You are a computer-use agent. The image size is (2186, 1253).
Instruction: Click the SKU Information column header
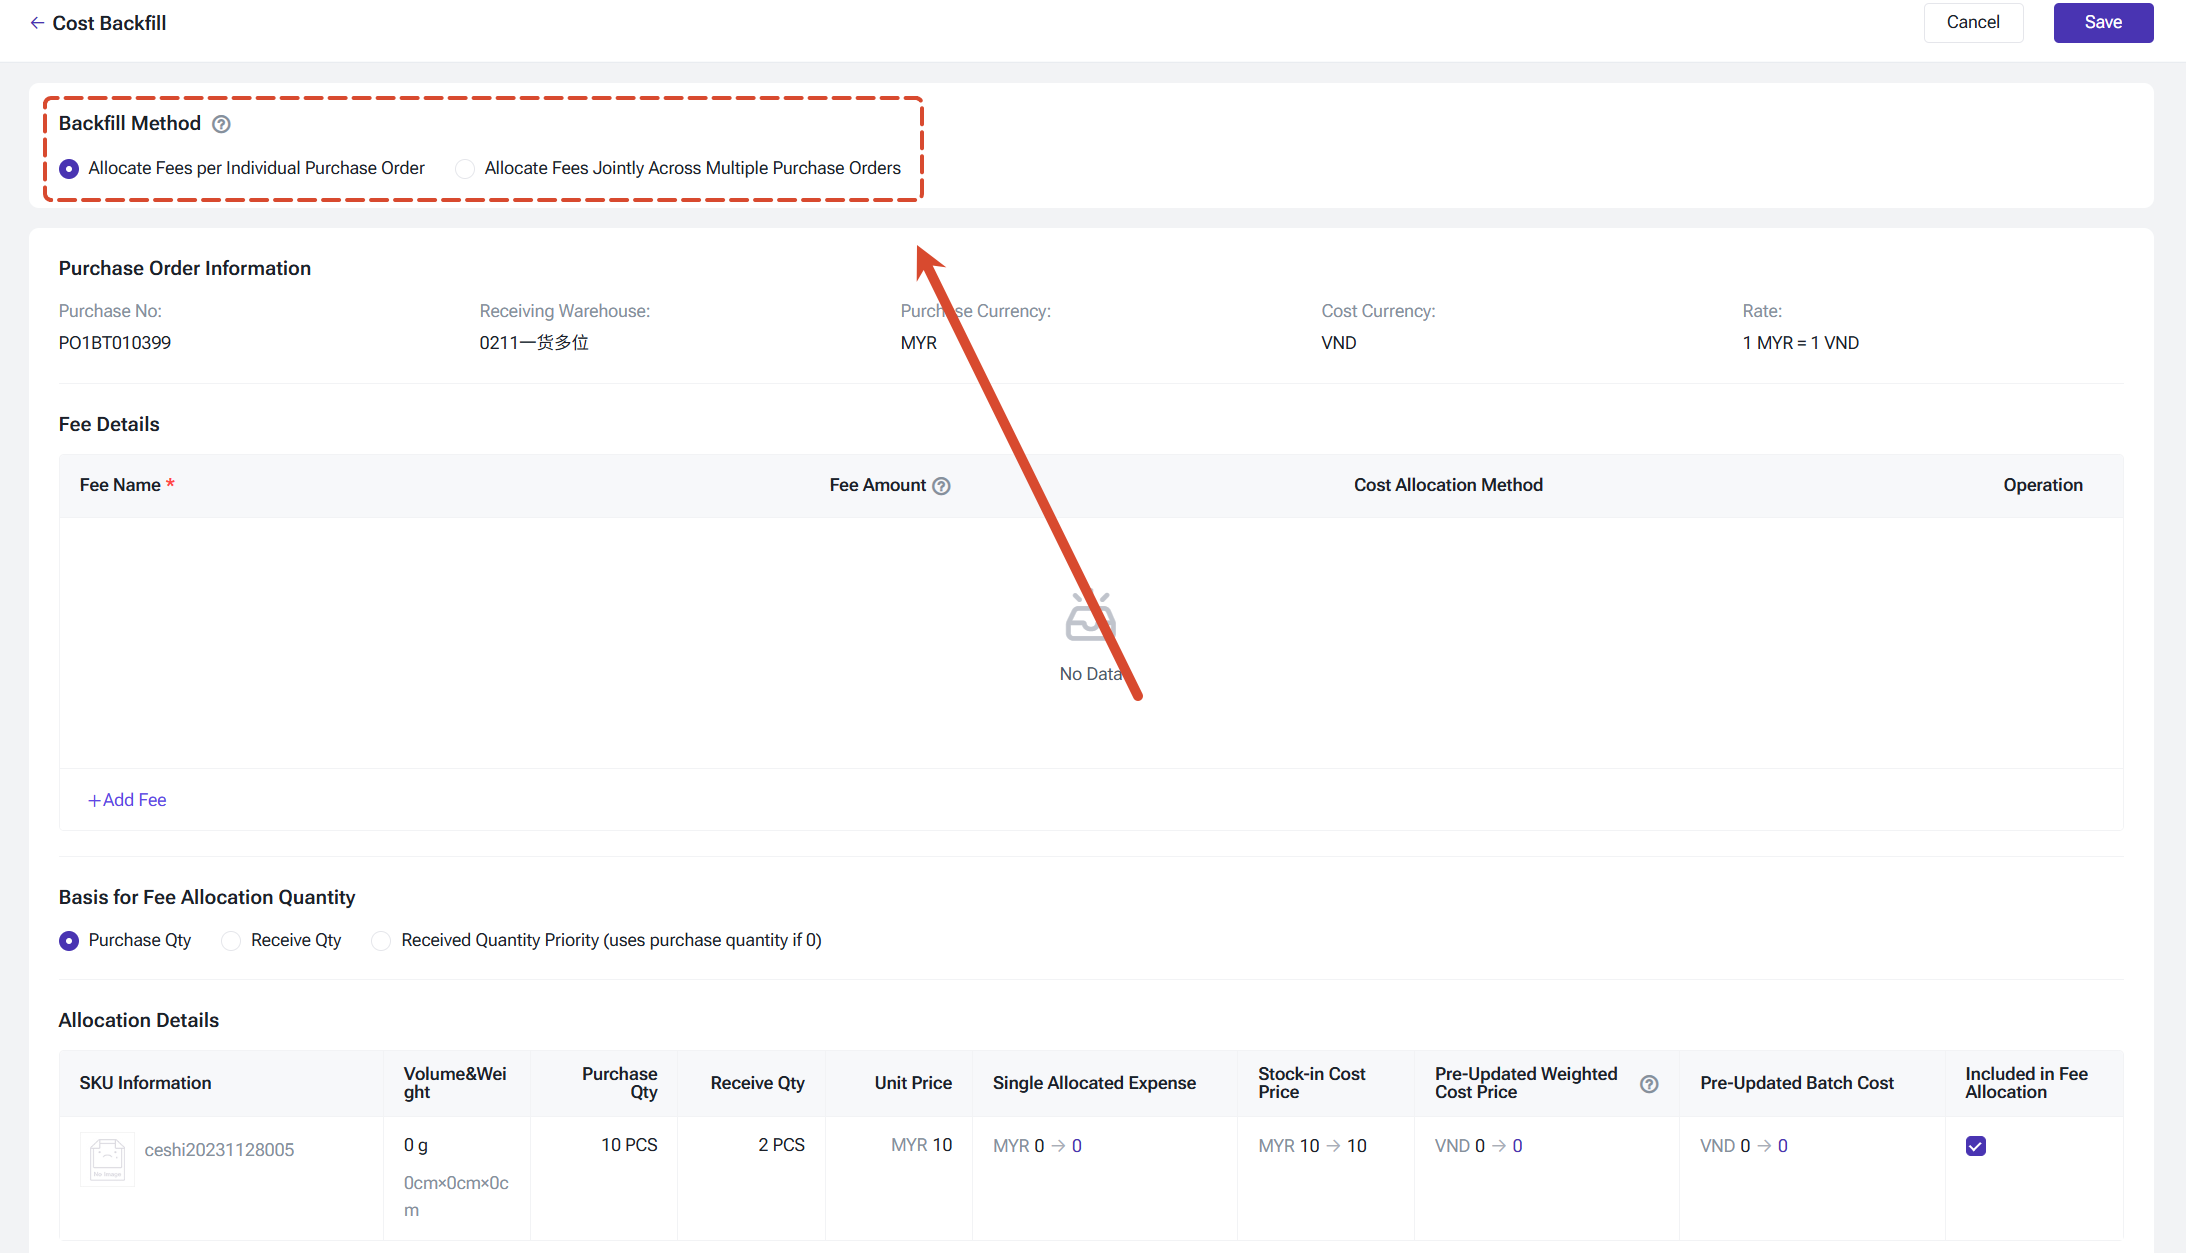(146, 1083)
